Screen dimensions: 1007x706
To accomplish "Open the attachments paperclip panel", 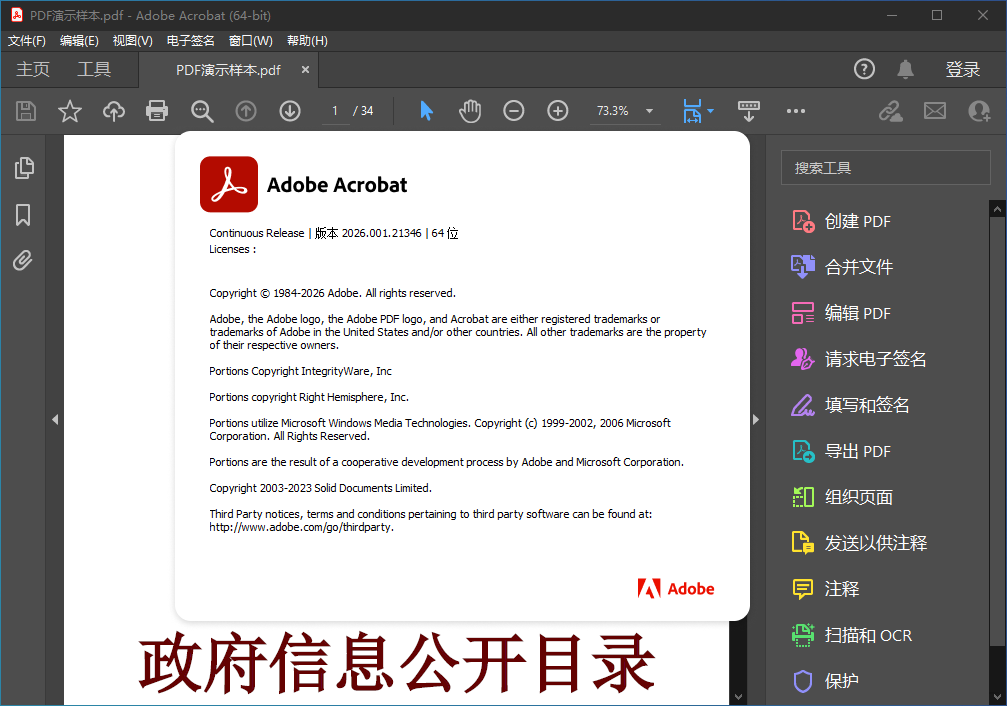I will (x=22, y=261).
